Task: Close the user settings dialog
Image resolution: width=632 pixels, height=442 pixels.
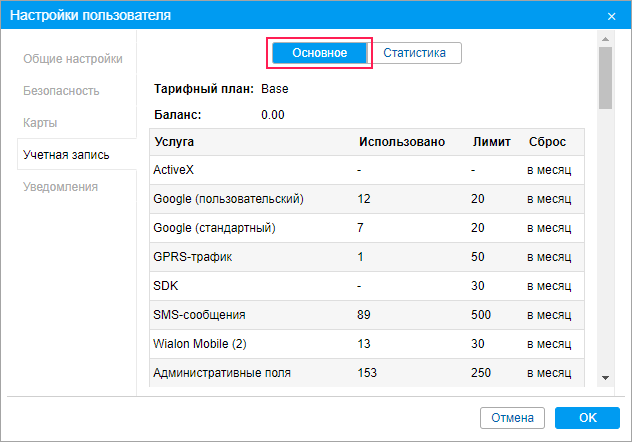Action: pyautogui.click(x=611, y=16)
